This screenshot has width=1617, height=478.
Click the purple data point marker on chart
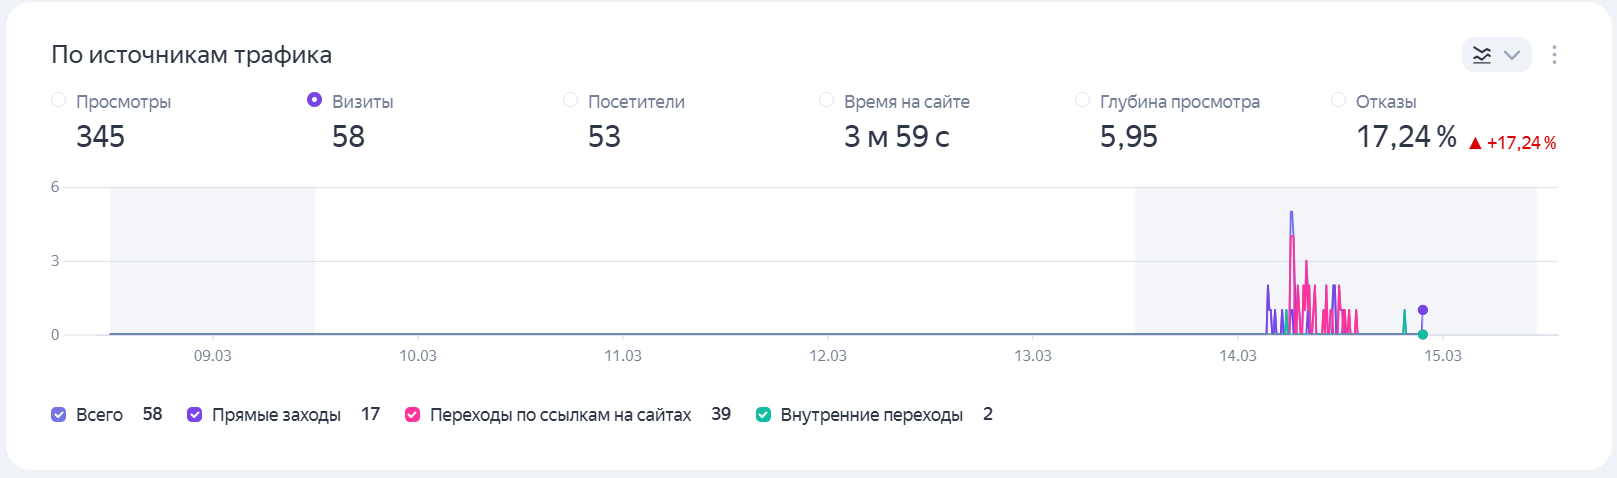click(x=1423, y=310)
